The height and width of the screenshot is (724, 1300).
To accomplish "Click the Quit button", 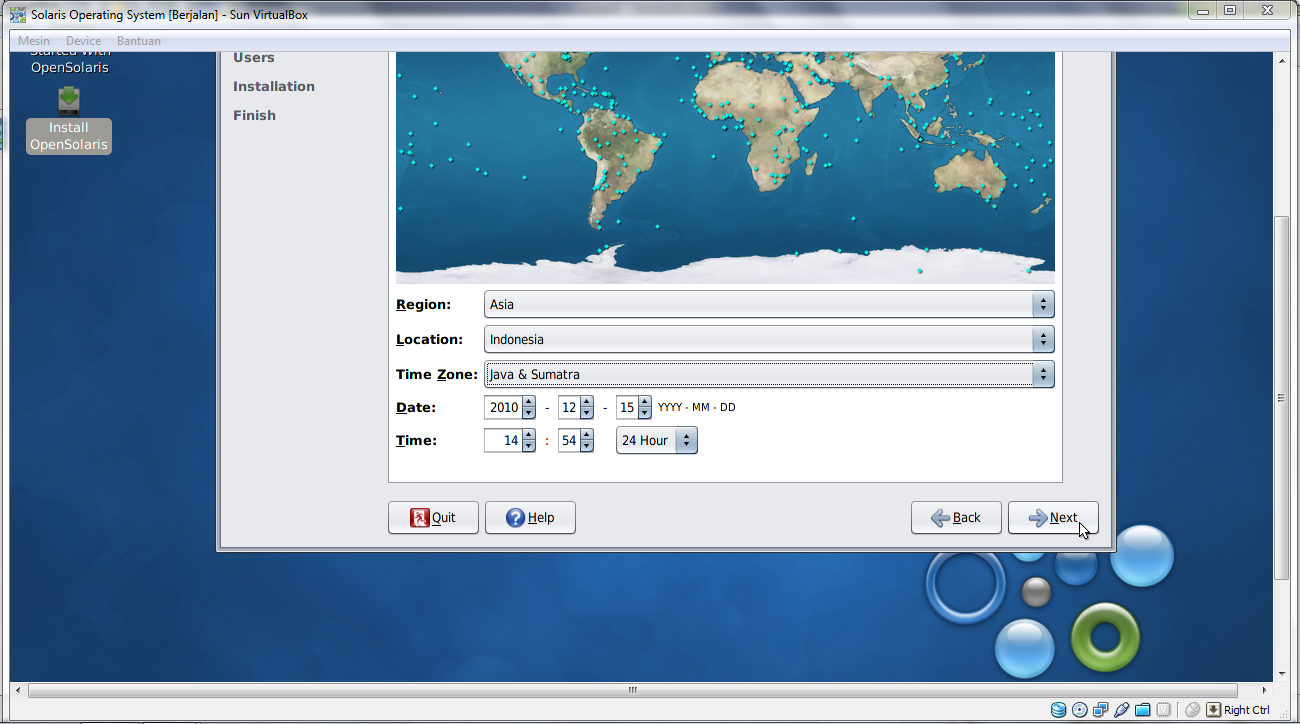I will tap(433, 517).
